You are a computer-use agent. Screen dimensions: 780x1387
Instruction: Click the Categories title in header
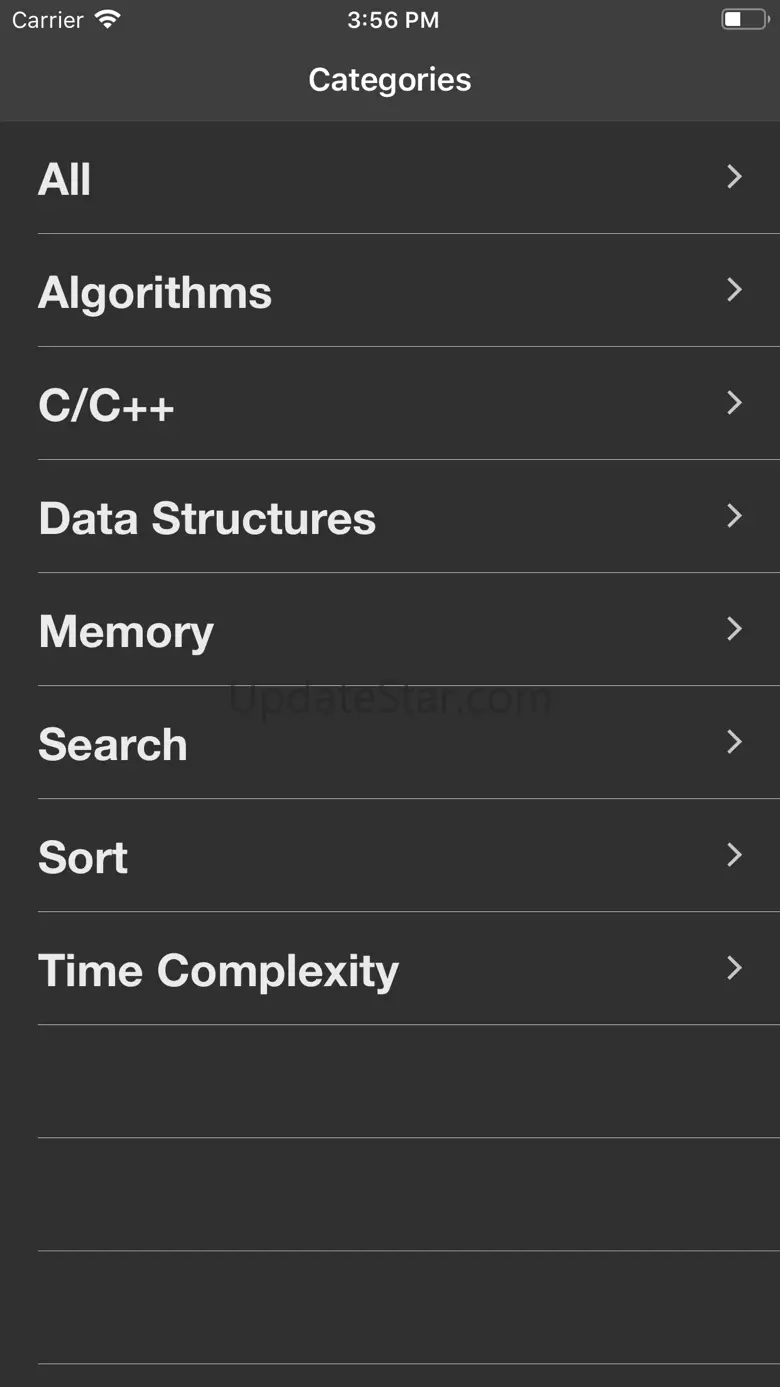tap(389, 80)
